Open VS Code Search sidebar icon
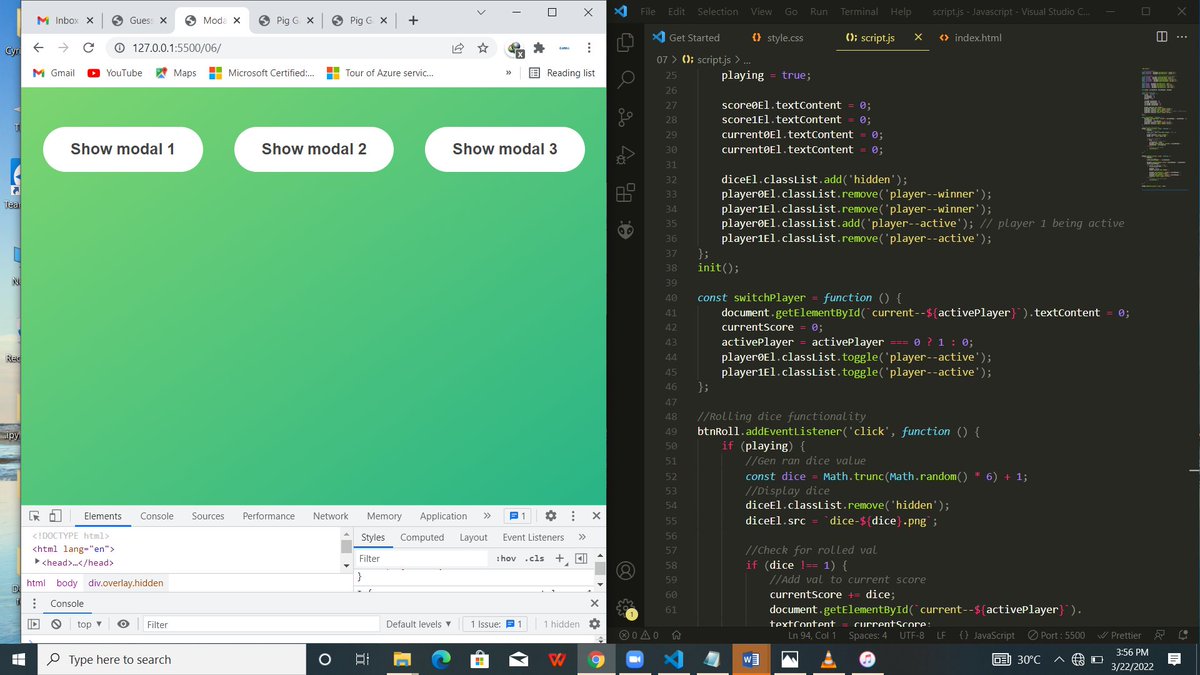This screenshot has width=1200, height=675. click(627, 79)
